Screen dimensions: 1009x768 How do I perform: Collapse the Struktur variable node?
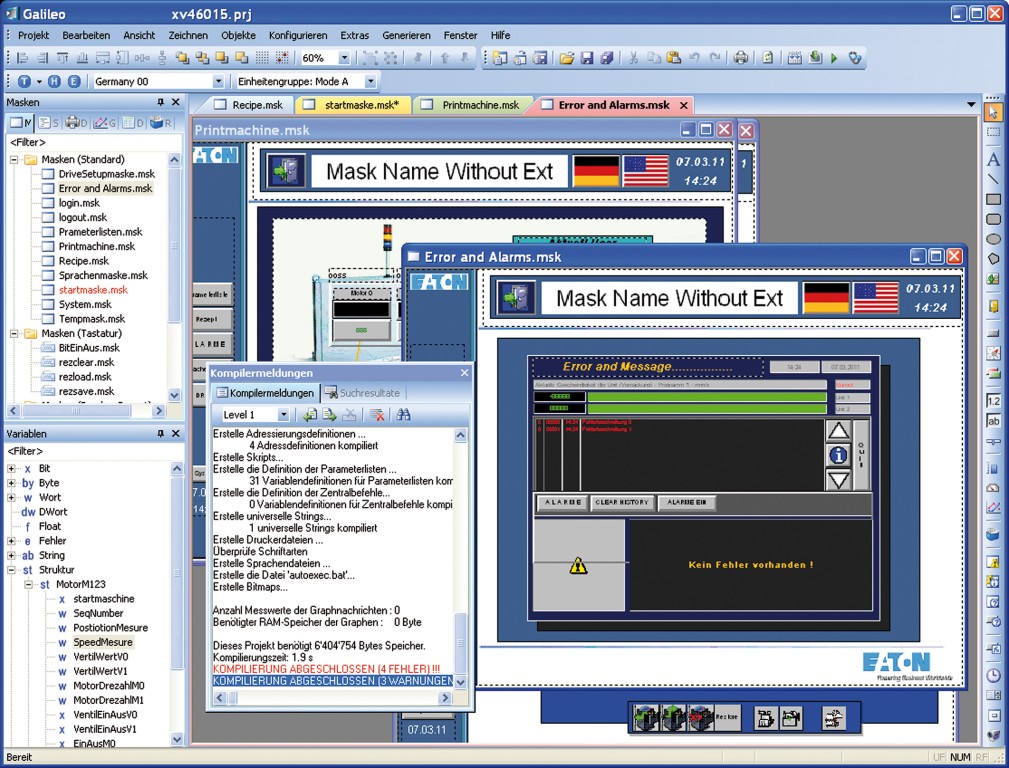coord(11,570)
